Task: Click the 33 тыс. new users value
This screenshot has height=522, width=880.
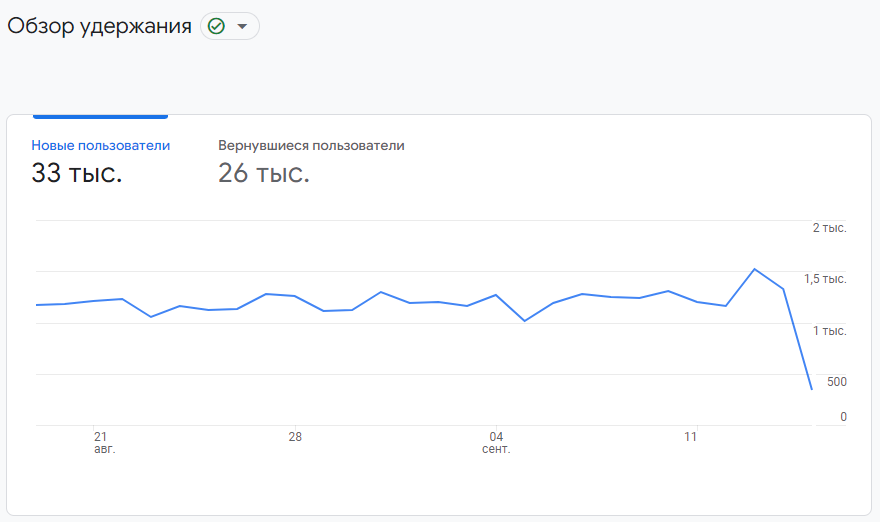Action: tap(77, 173)
